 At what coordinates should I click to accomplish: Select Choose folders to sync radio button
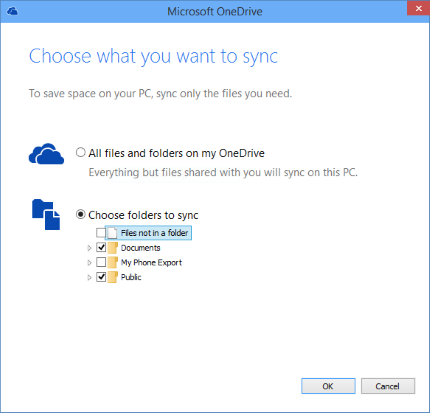(81, 214)
